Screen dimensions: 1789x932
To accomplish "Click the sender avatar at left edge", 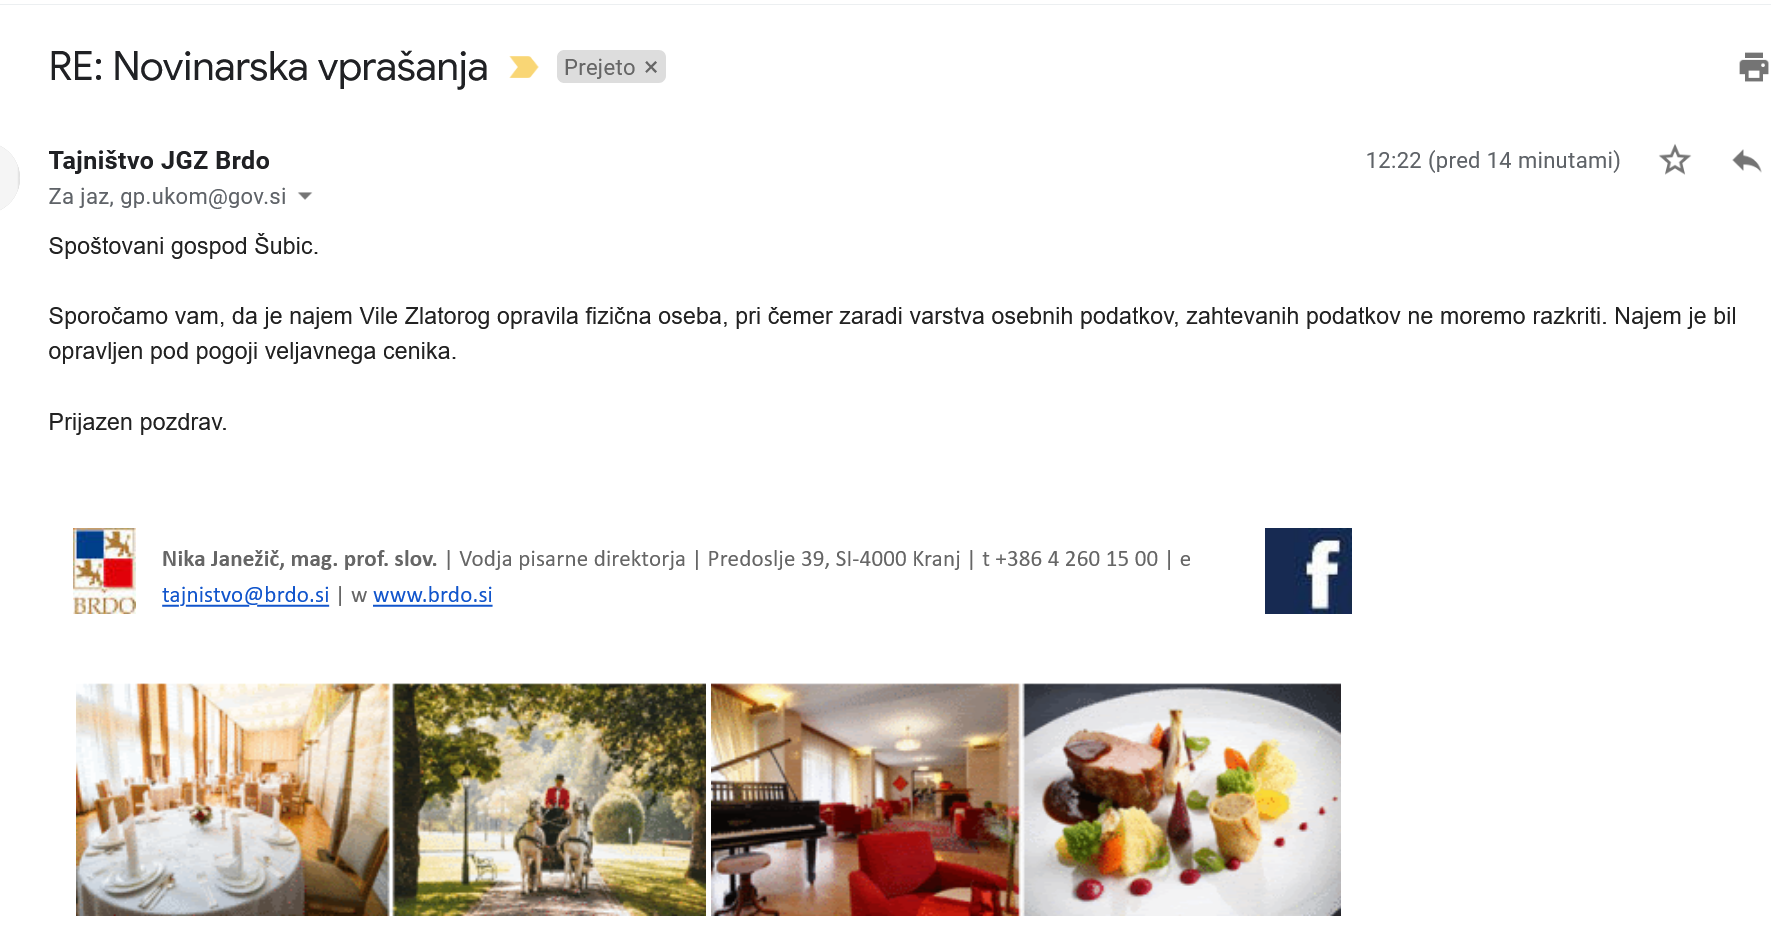I will pyautogui.click(x=8, y=178).
